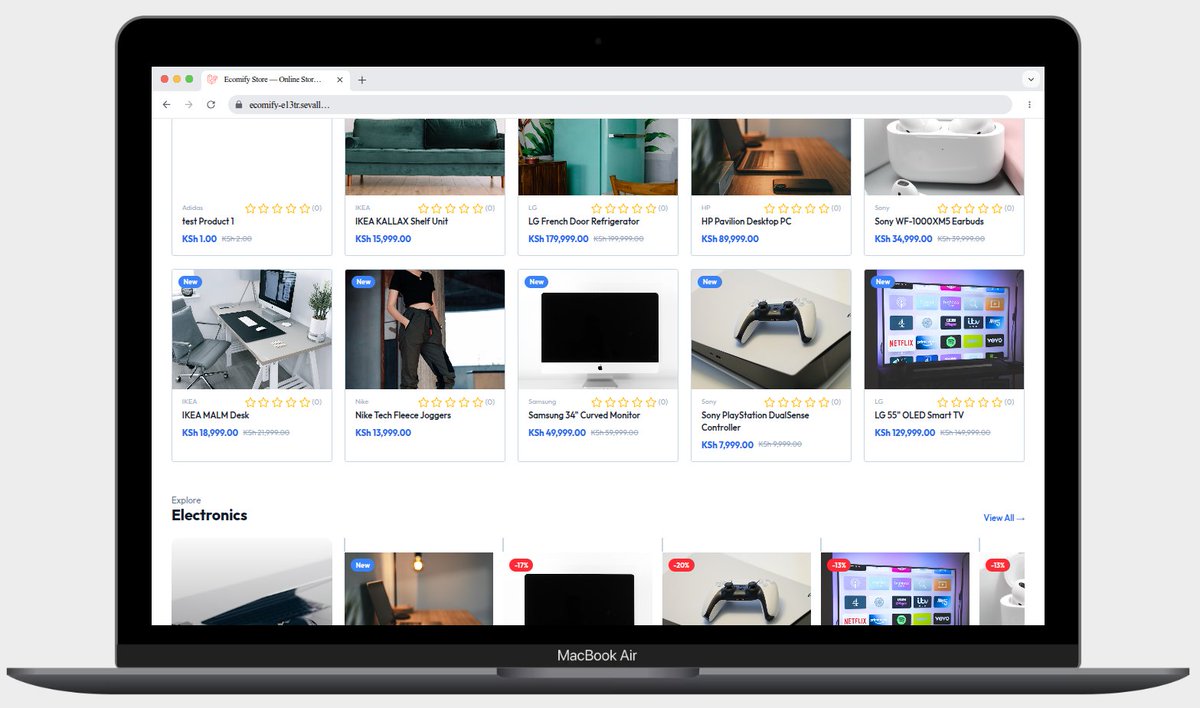
Task: Click the third star on LG French Door Refrigerator
Action: click(624, 208)
